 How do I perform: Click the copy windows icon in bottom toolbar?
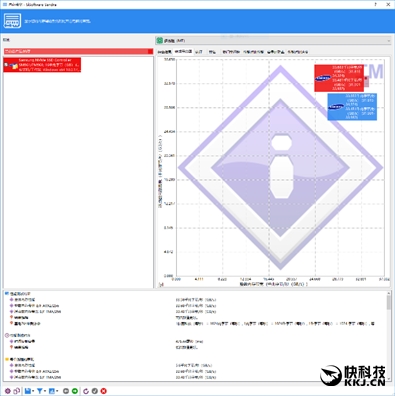tap(16, 391)
